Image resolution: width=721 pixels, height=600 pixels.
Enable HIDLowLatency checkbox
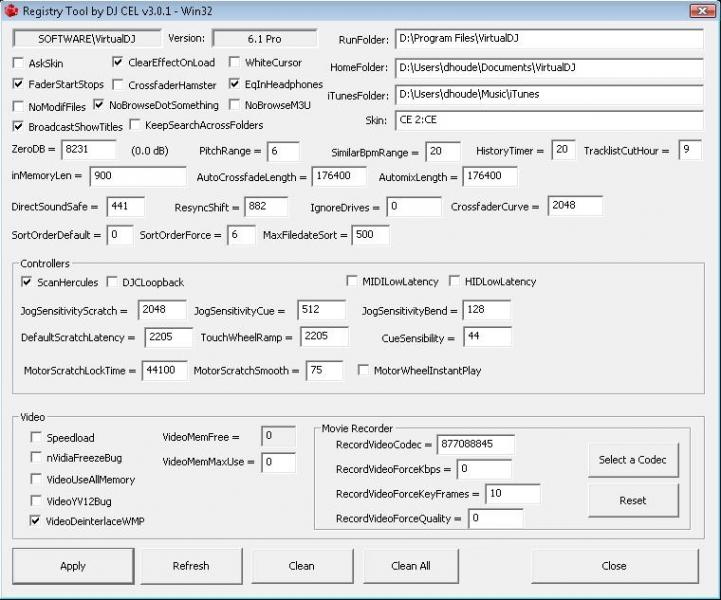point(454,281)
